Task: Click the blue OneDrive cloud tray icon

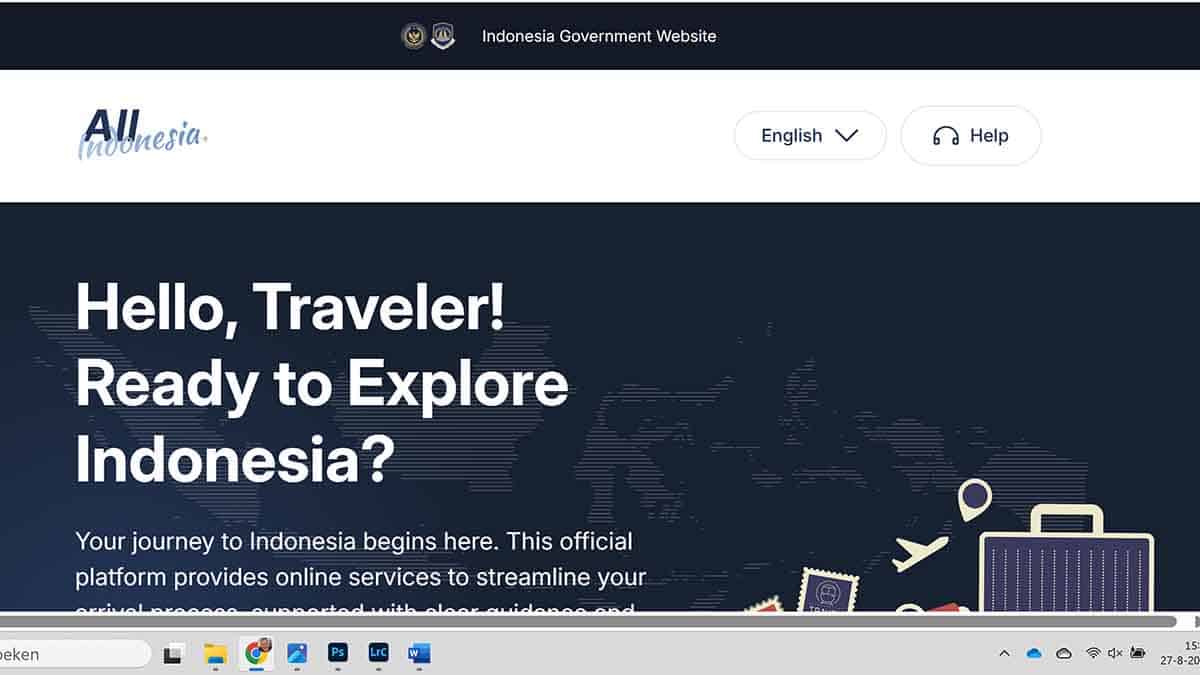Action: pos(1034,653)
